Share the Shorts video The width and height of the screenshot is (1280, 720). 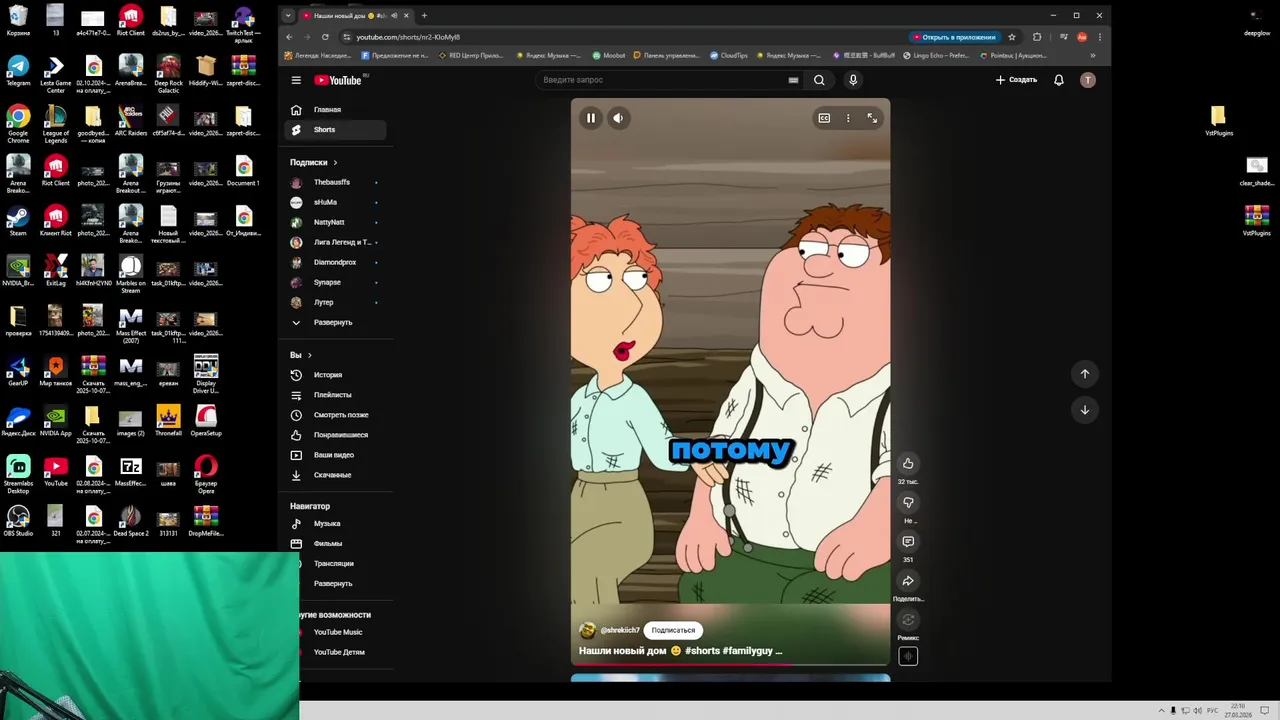[908, 580]
